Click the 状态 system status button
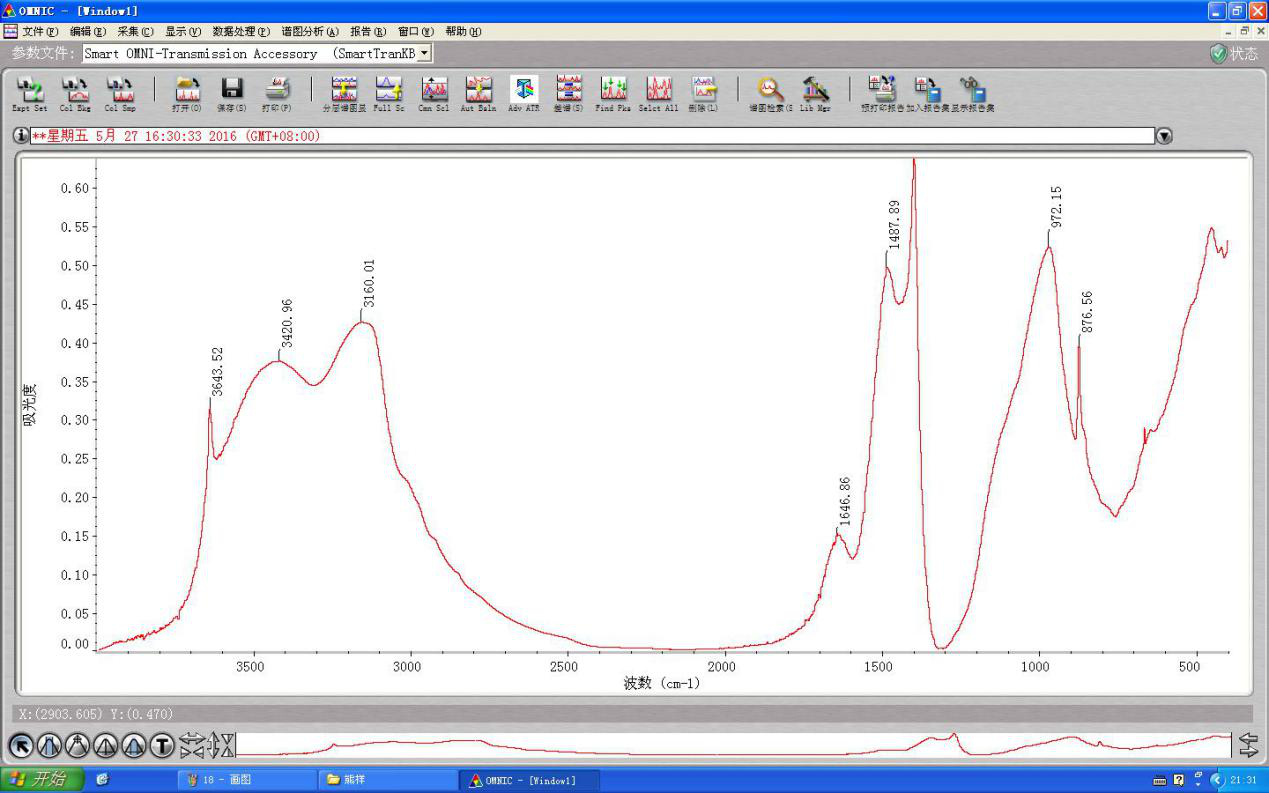Screen dimensions: 1269x793 (1234, 54)
